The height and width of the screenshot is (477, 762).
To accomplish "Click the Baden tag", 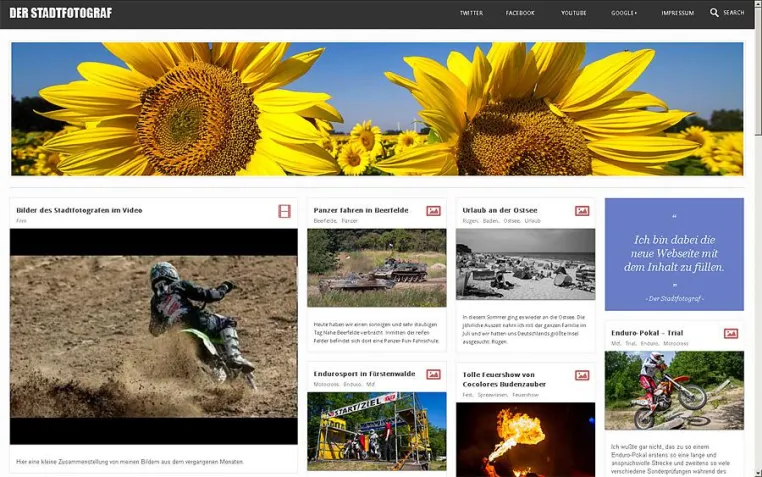I will [490, 221].
